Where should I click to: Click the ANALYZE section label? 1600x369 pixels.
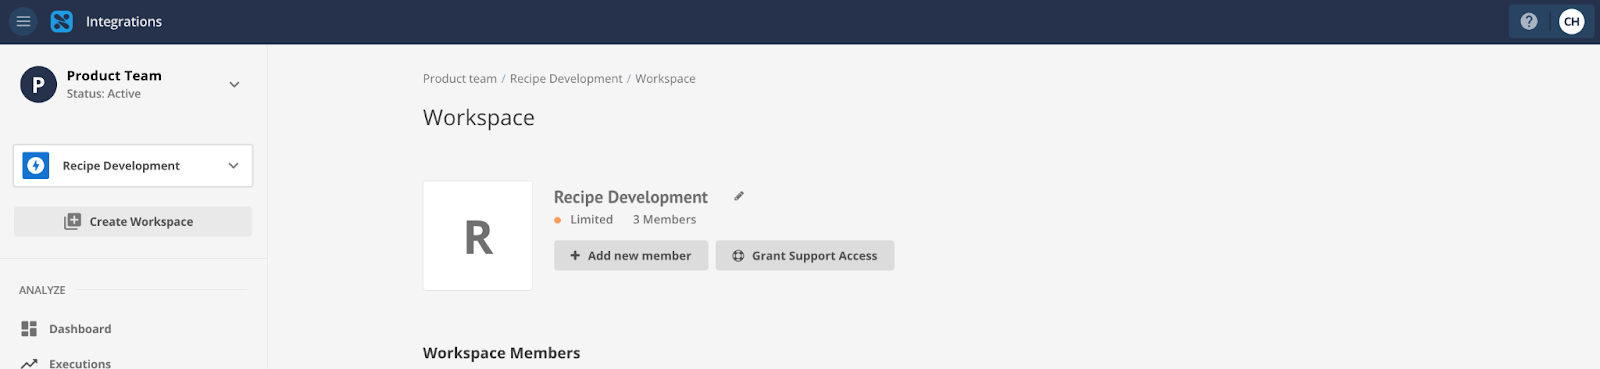42,290
